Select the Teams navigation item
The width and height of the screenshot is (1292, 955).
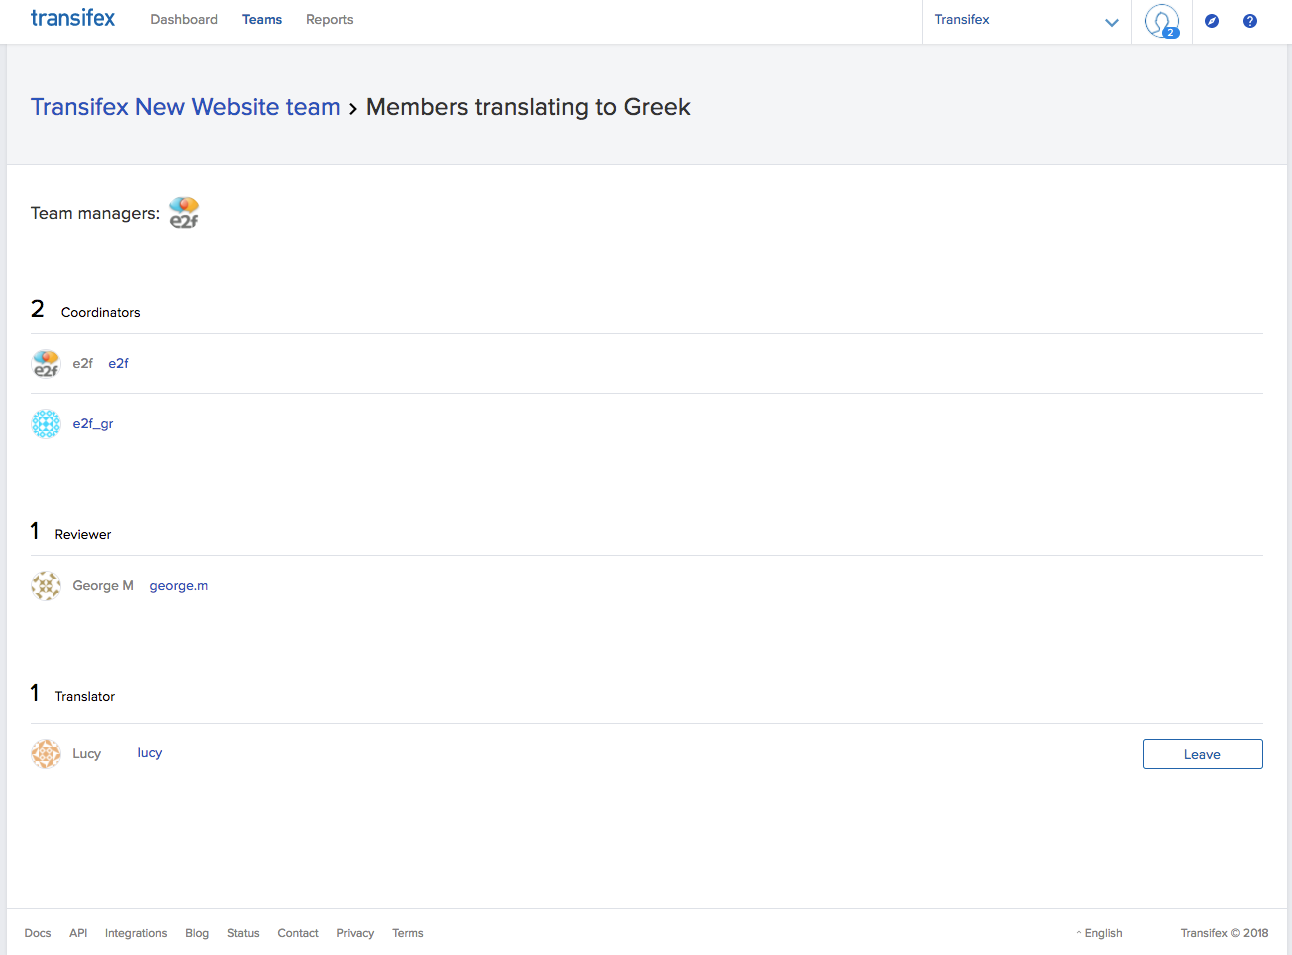[262, 20]
